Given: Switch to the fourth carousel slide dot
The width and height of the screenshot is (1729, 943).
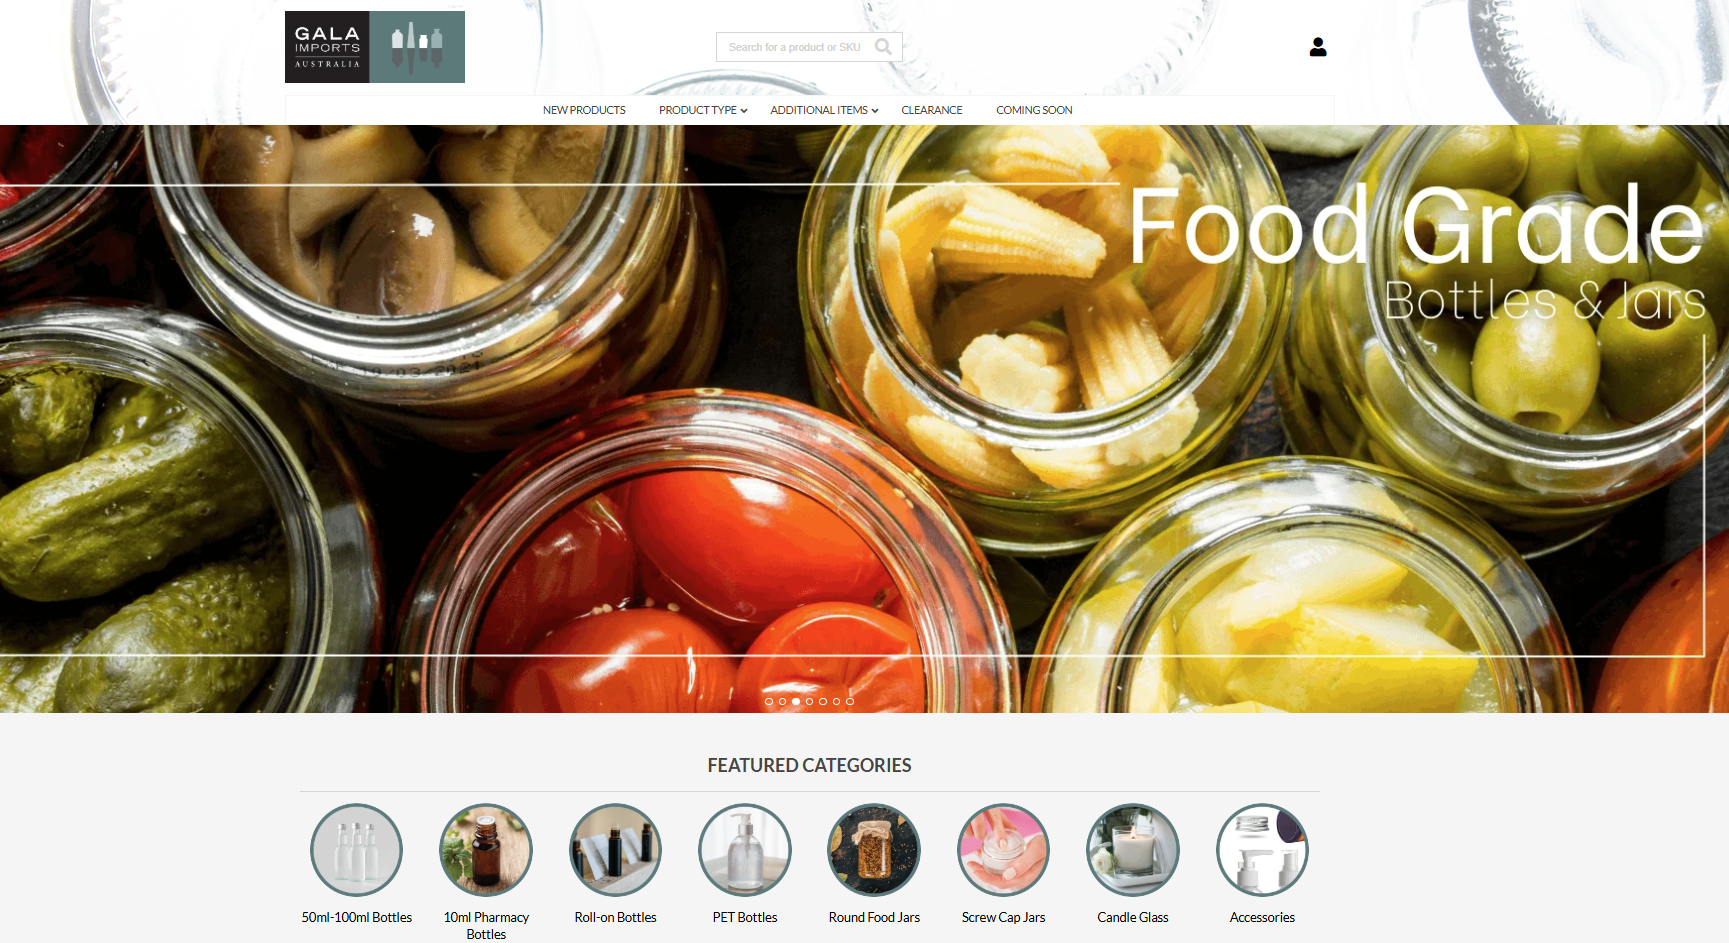Looking at the screenshot, I should 809,702.
